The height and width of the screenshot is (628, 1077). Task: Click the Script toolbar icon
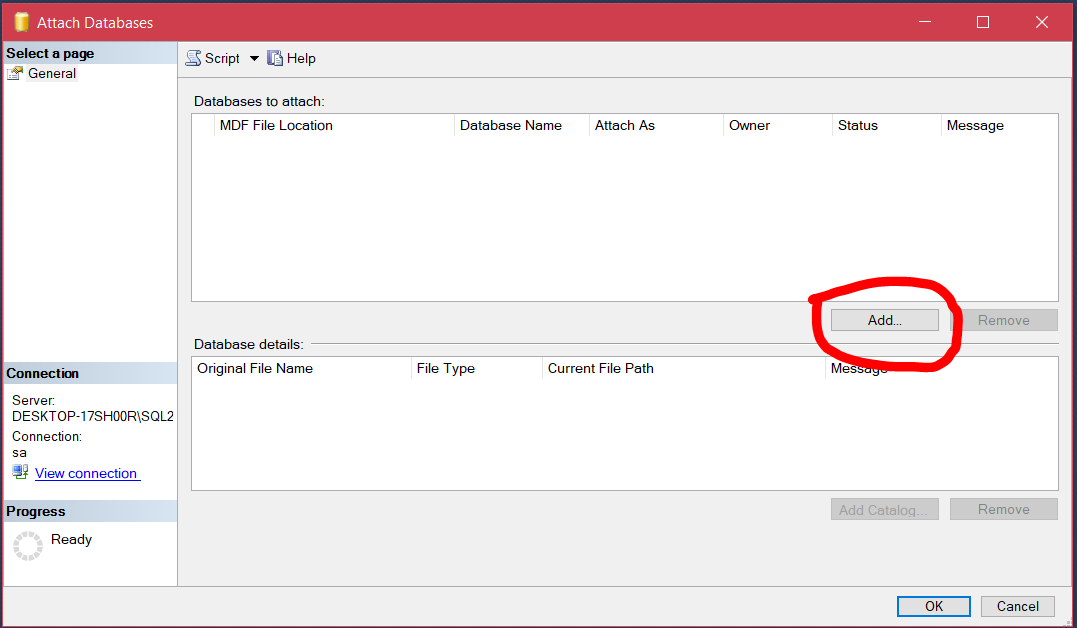(194, 58)
